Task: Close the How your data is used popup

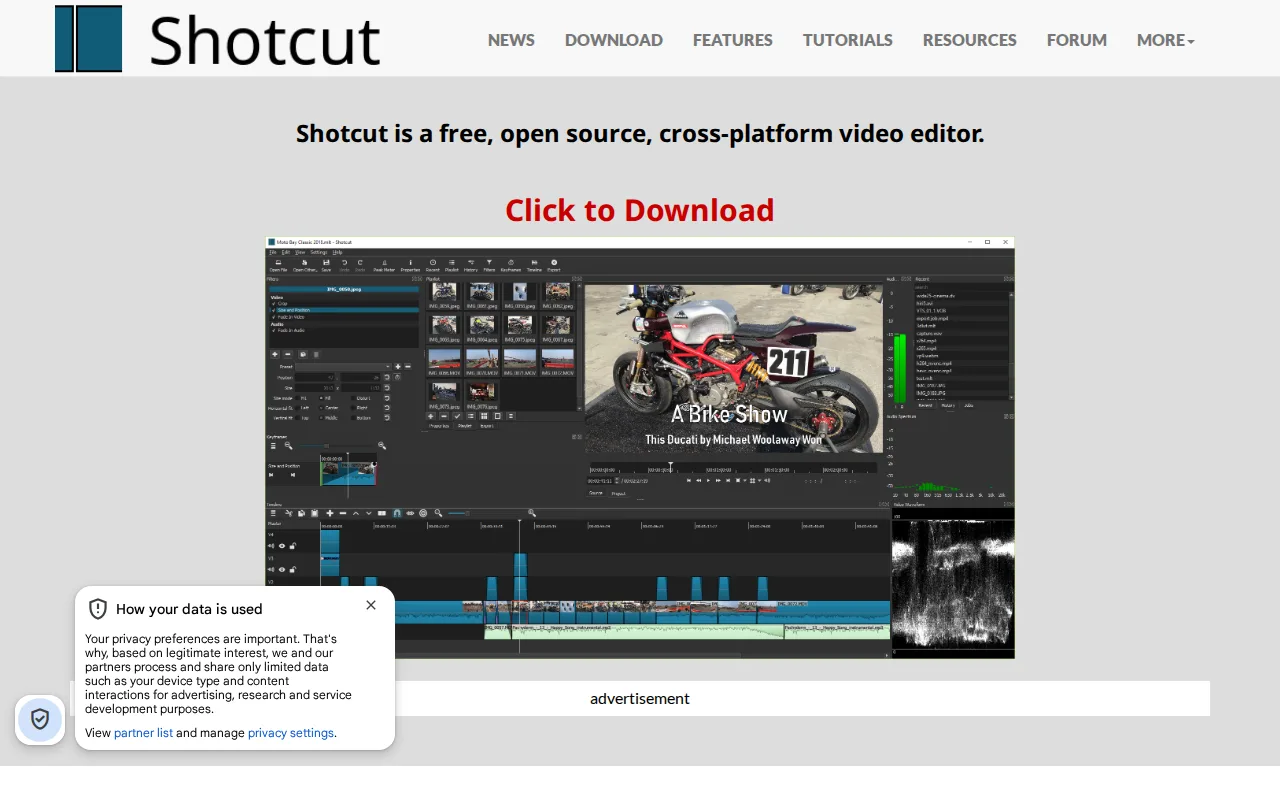Action: click(371, 605)
